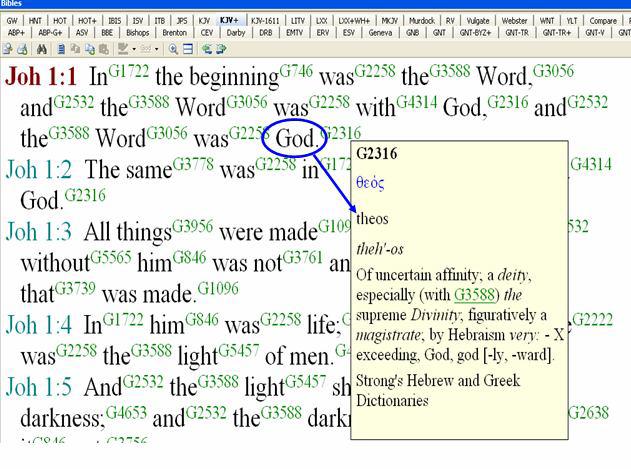
Task: Select the RV tab
Action: point(450,21)
